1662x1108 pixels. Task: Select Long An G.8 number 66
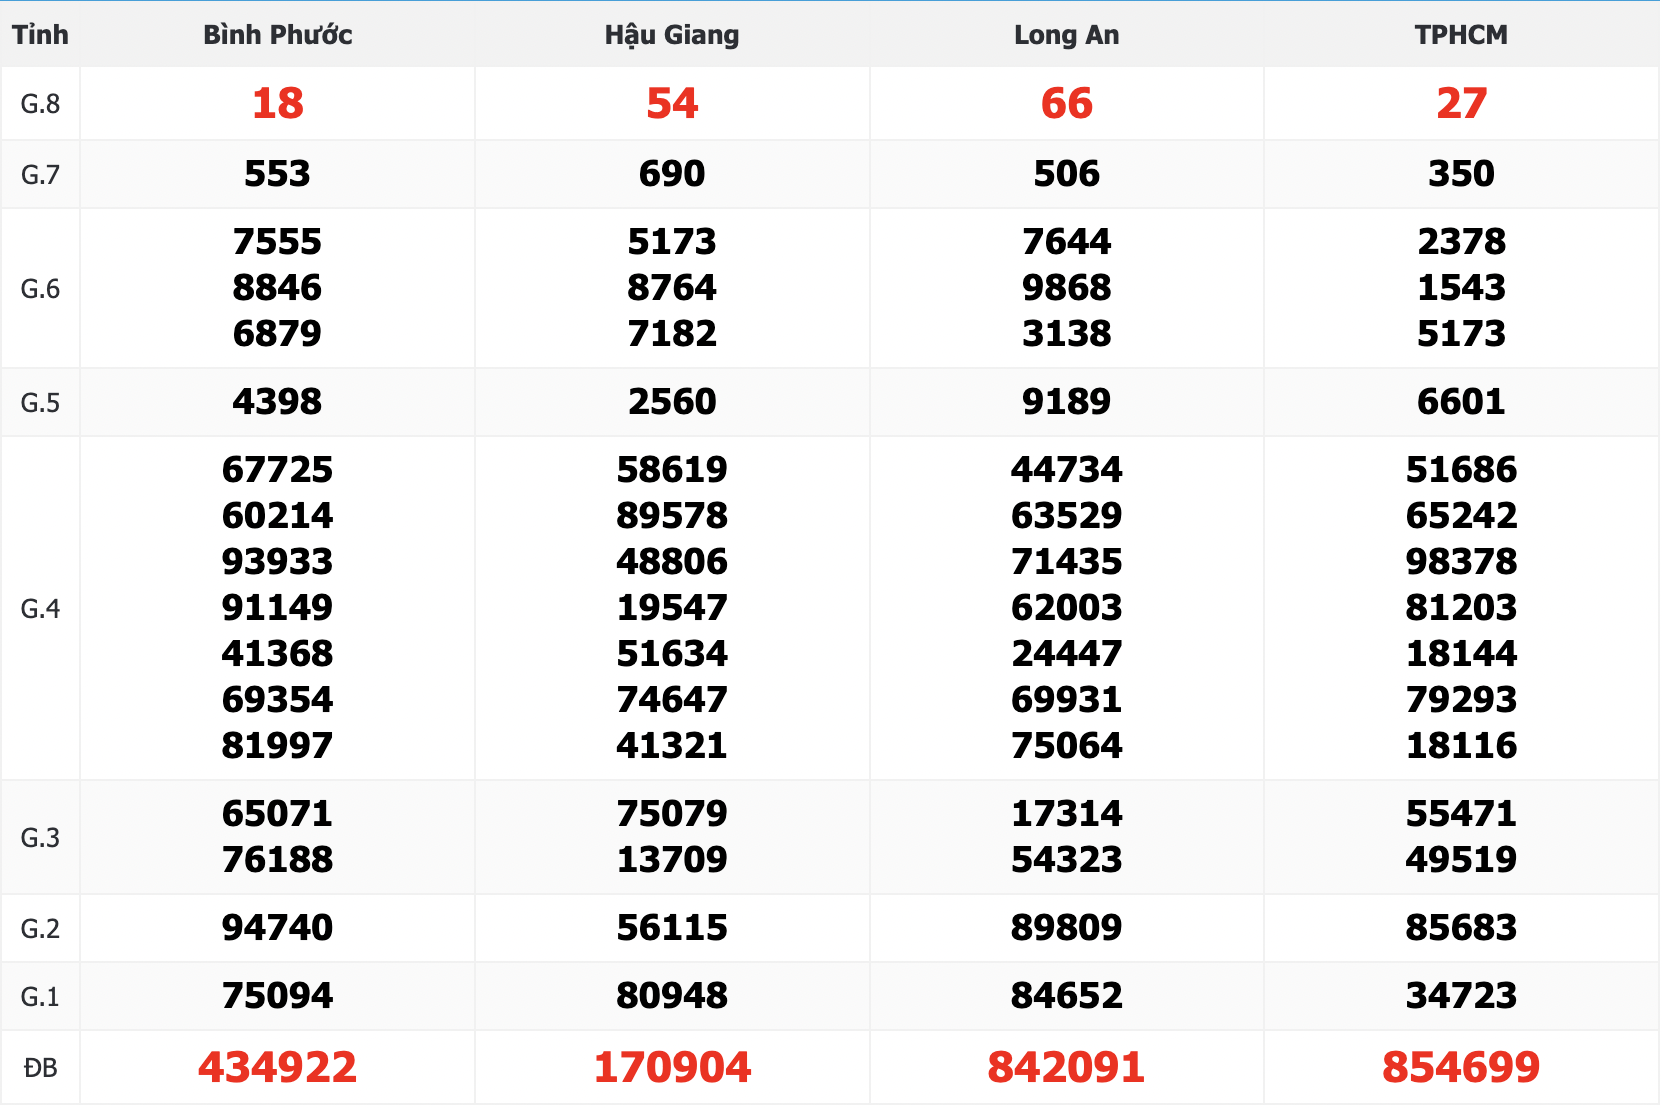(x=1066, y=104)
